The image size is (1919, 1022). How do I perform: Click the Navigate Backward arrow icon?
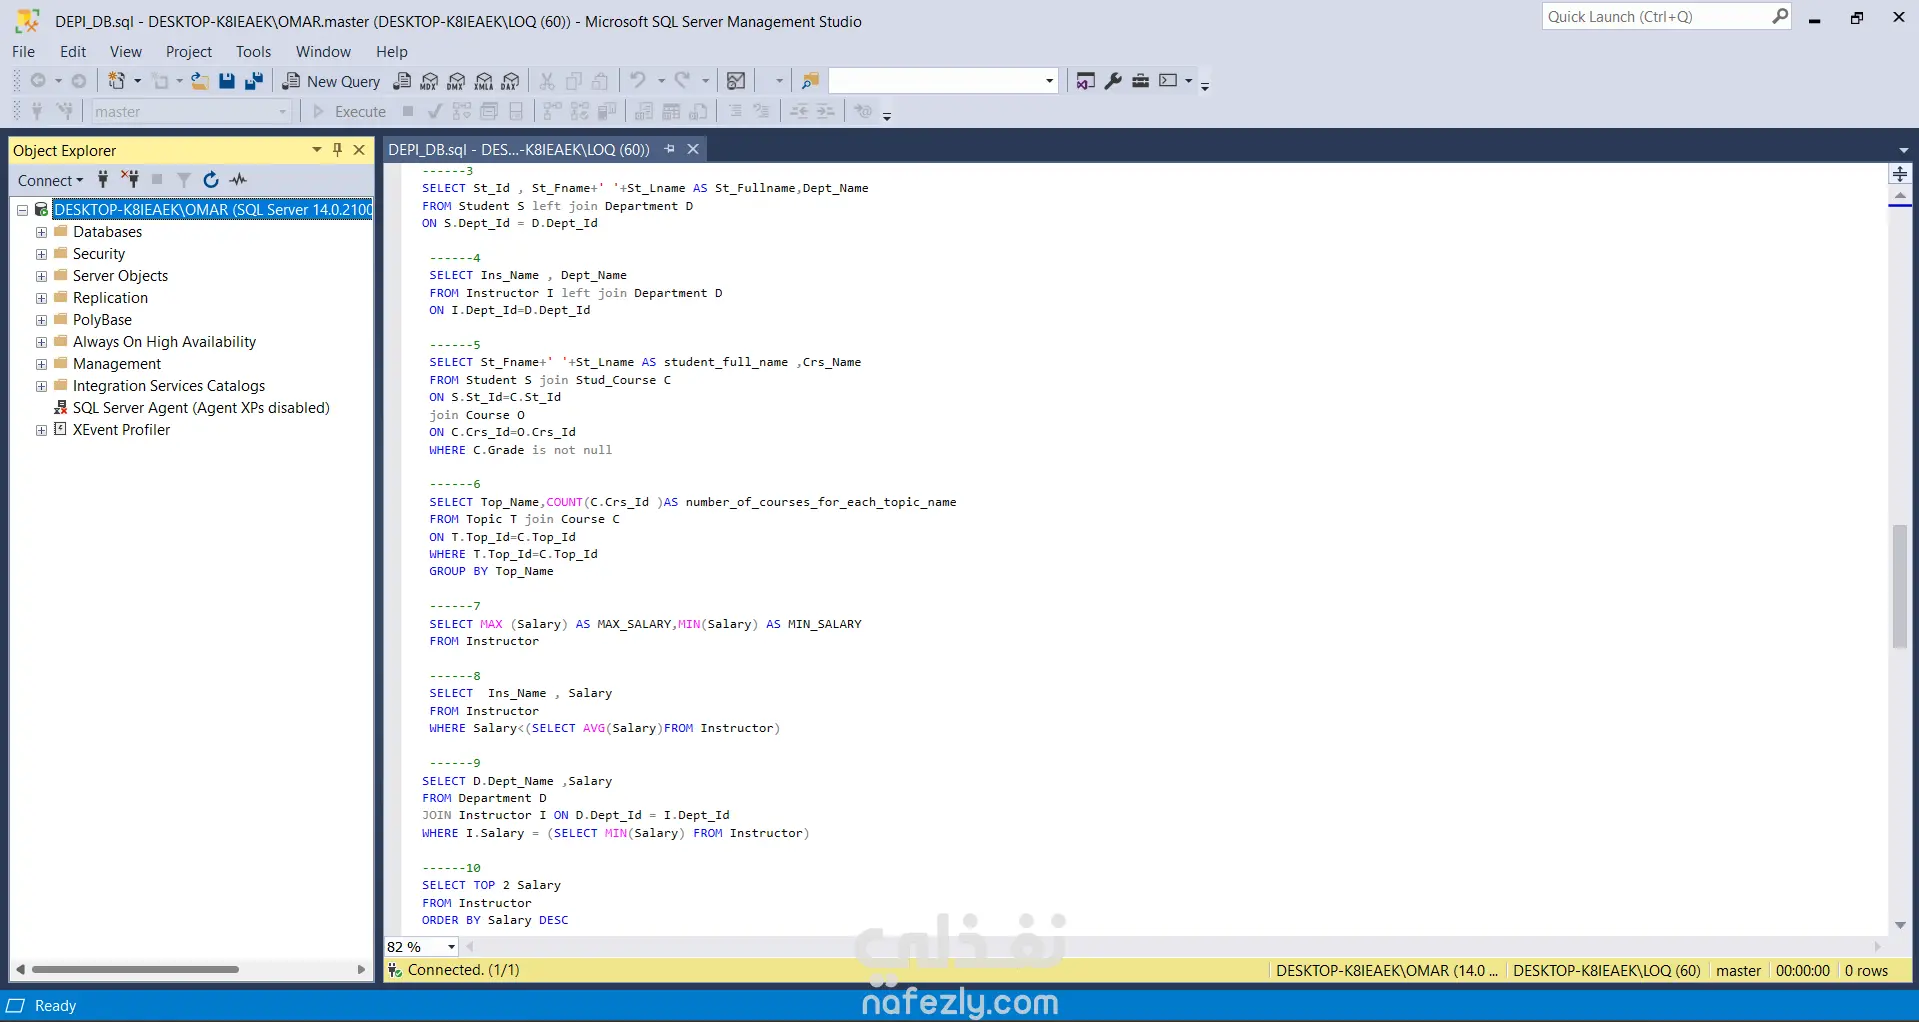pyautogui.click(x=38, y=81)
